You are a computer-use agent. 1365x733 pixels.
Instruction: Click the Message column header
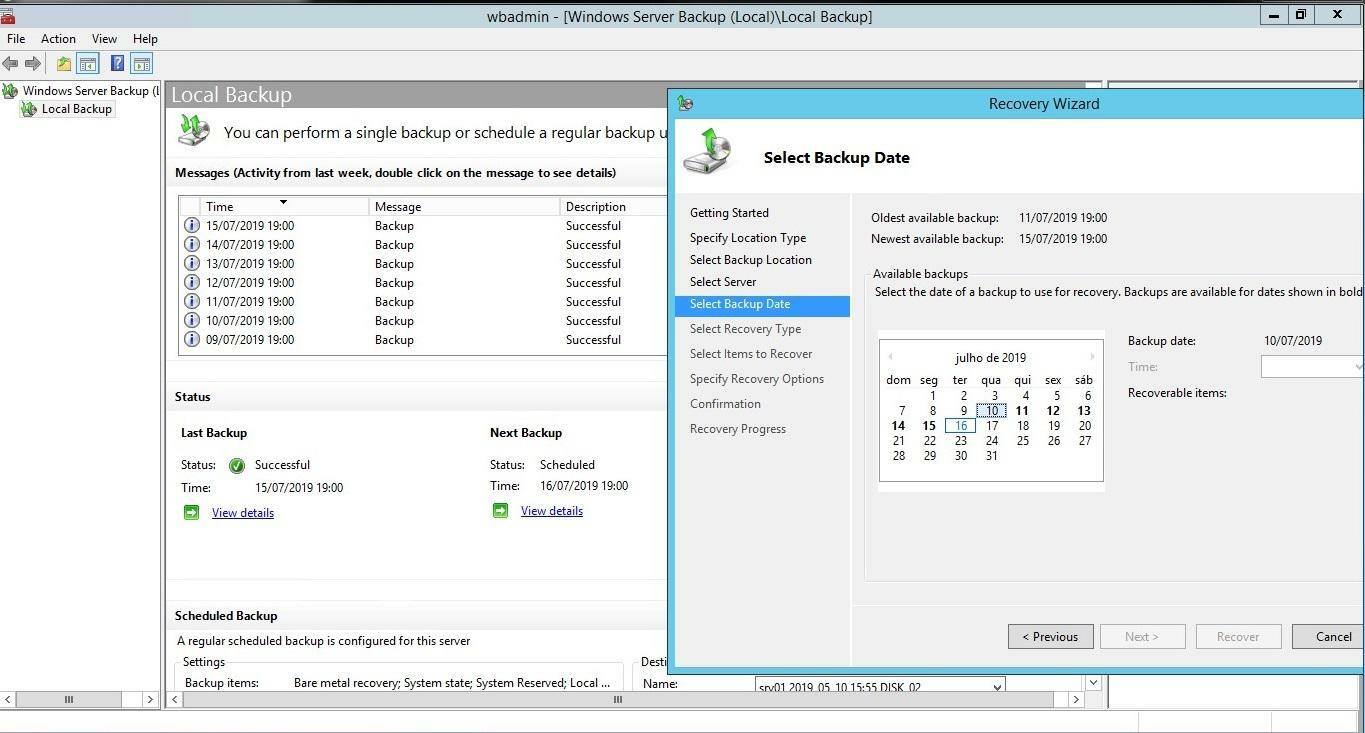[x=464, y=206]
